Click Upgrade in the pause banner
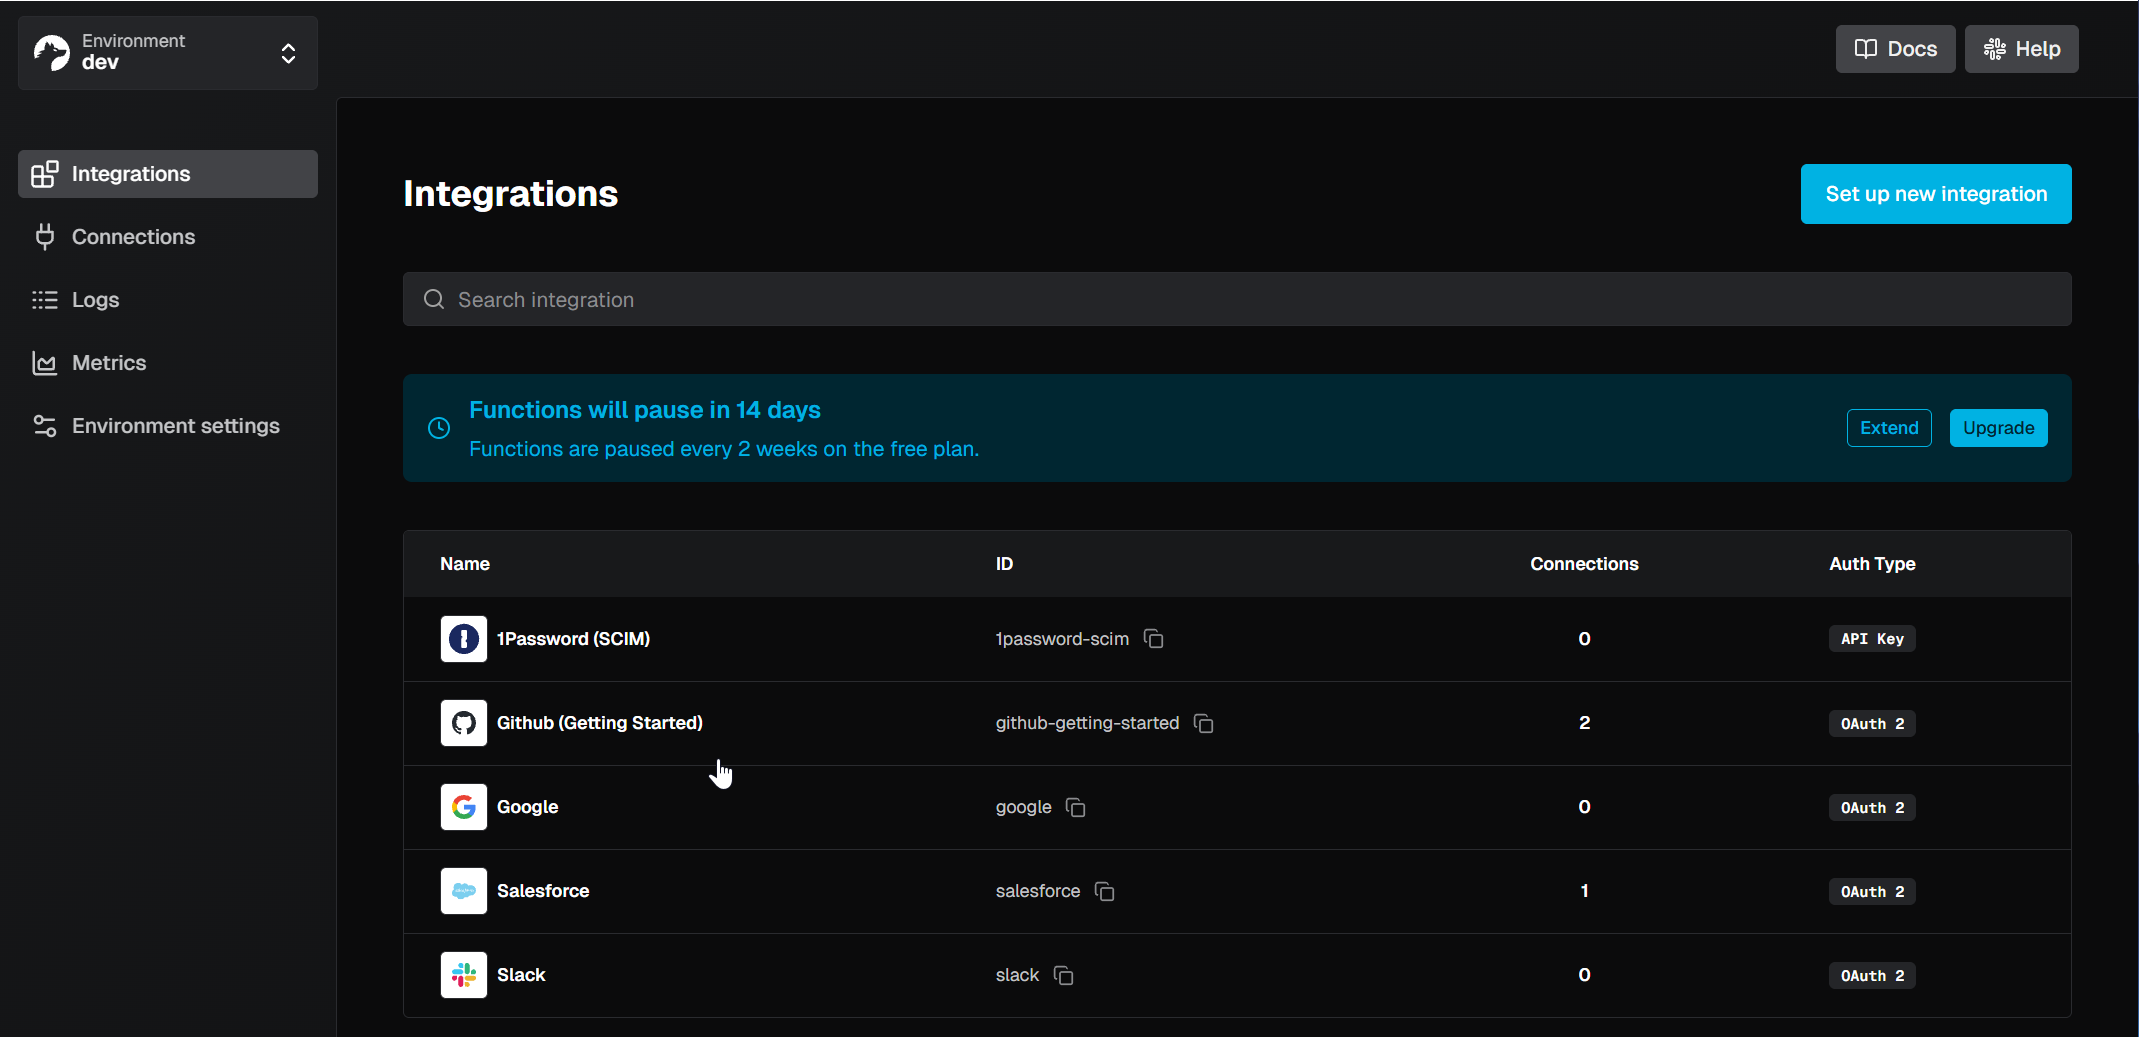 (x=1999, y=428)
